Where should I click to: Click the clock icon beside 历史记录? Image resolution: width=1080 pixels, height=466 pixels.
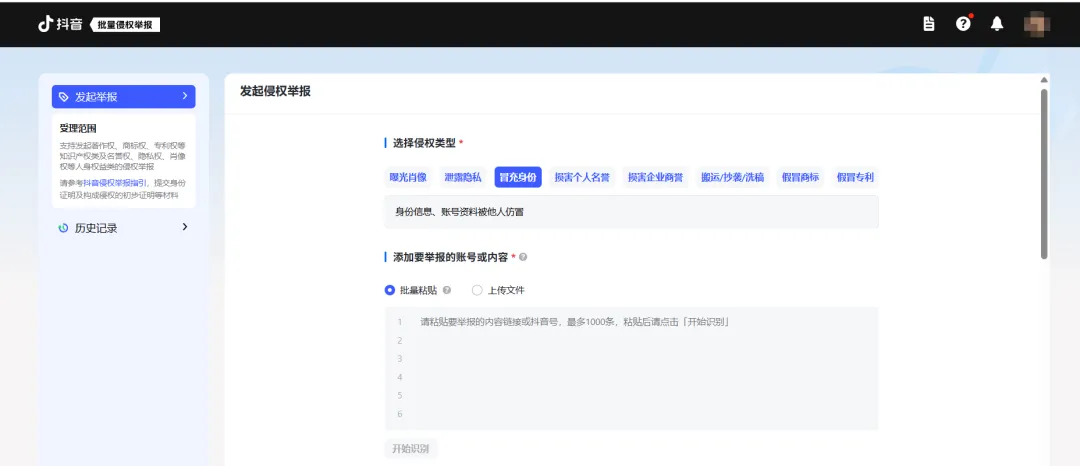(64, 228)
